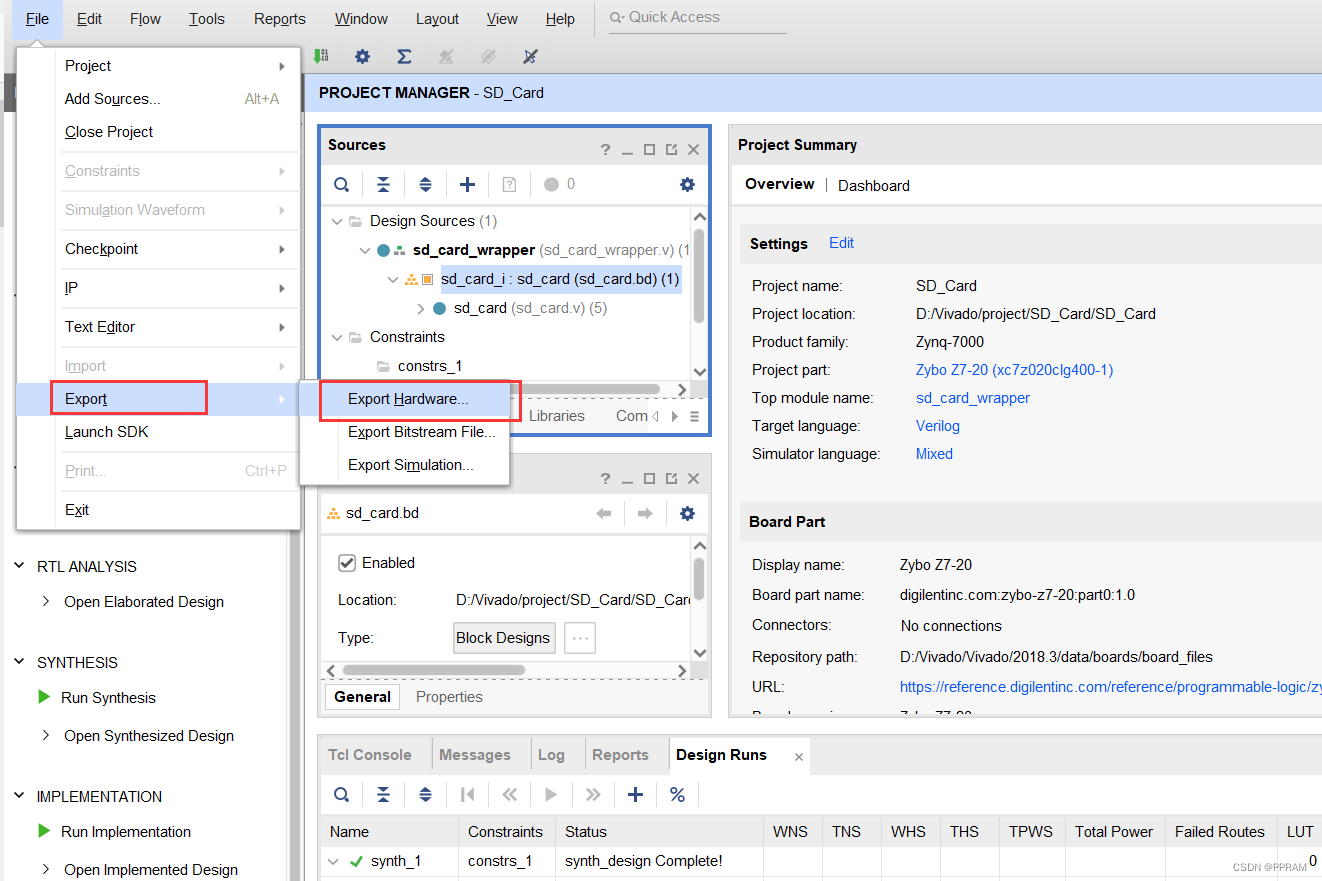Expand Open Elaborated Design
This screenshot has width=1322, height=881.
click(x=46, y=602)
